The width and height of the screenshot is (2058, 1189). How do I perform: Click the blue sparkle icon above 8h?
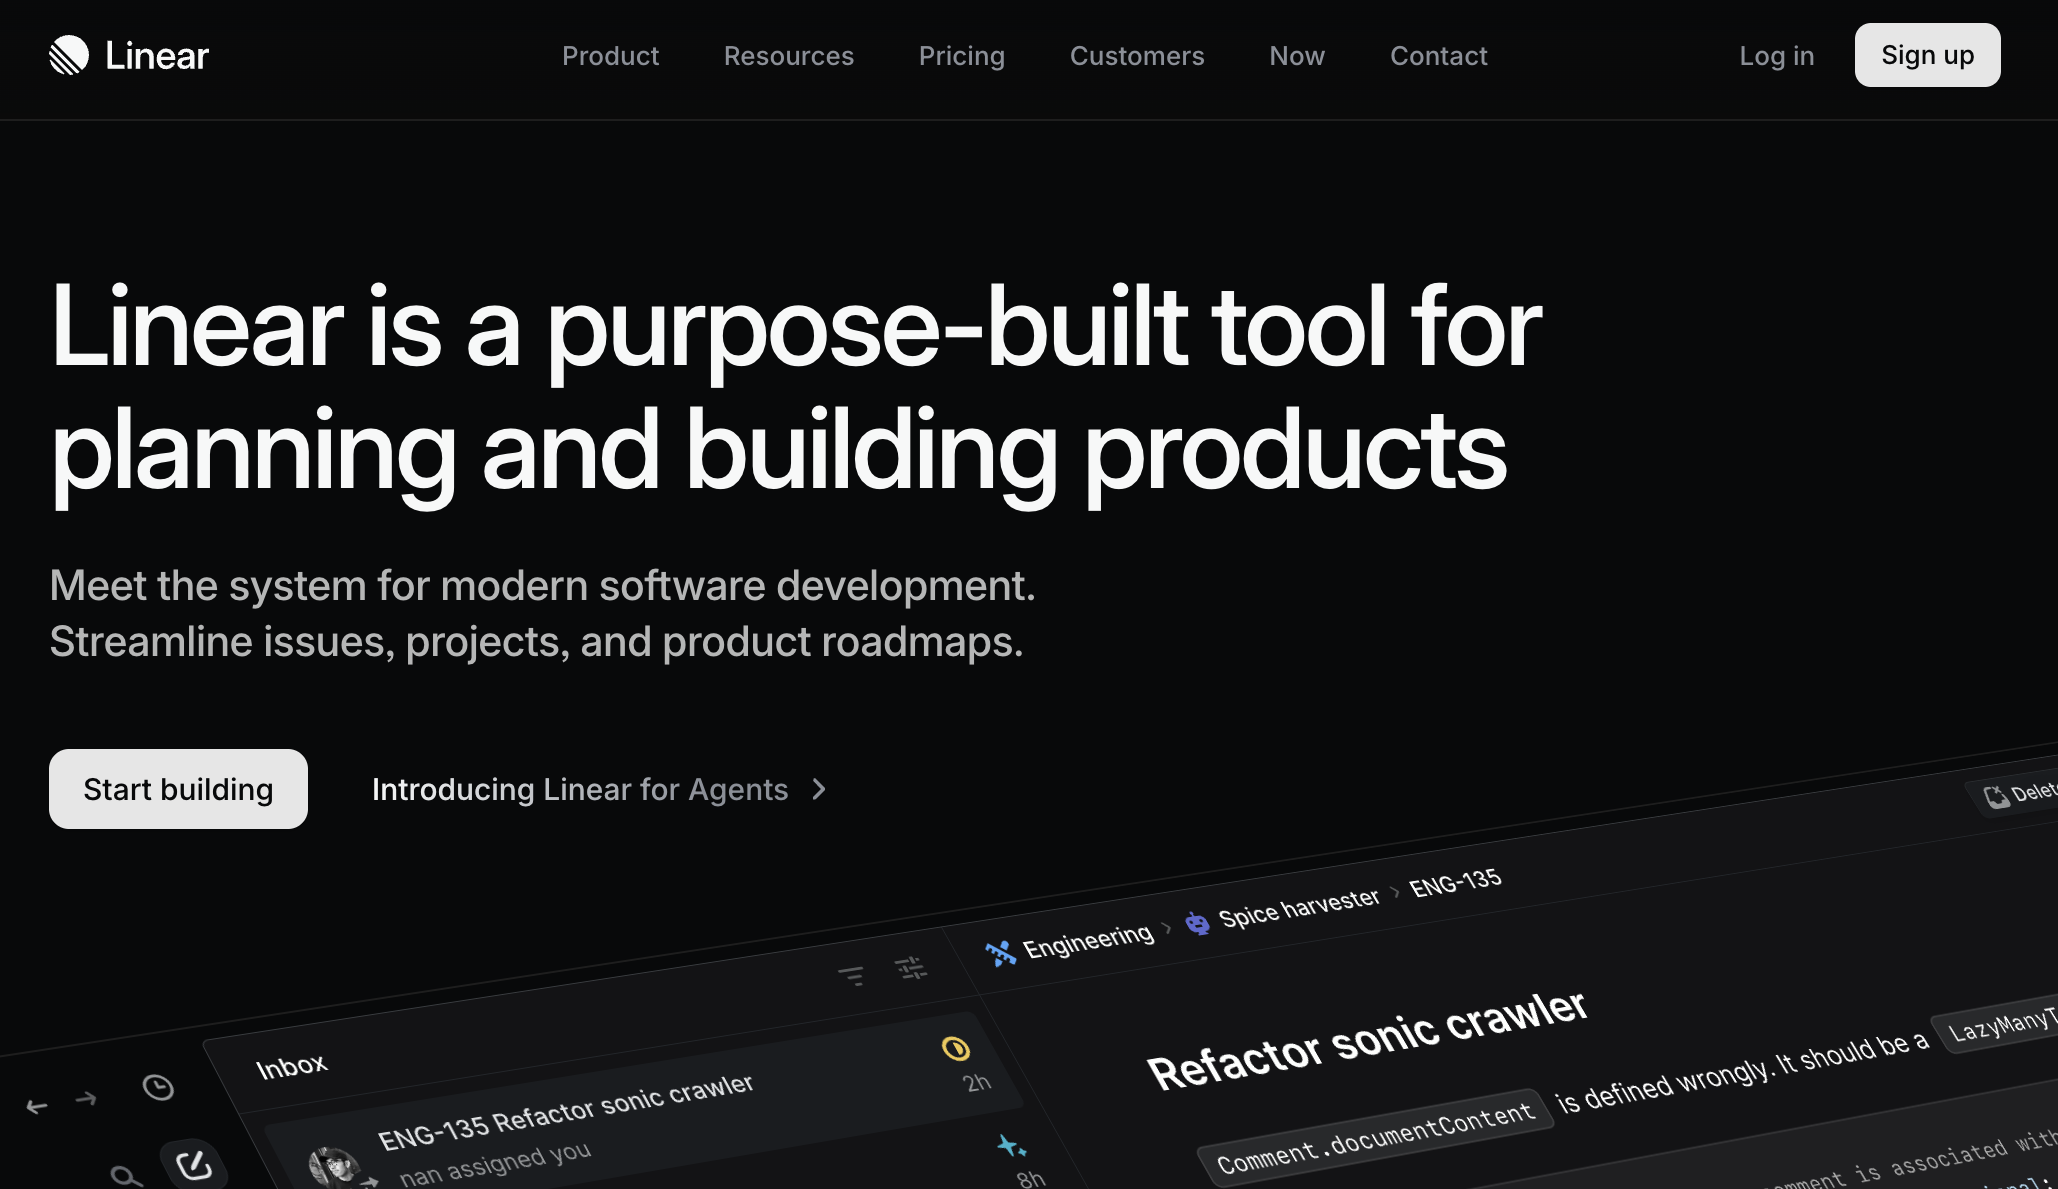(1011, 1146)
